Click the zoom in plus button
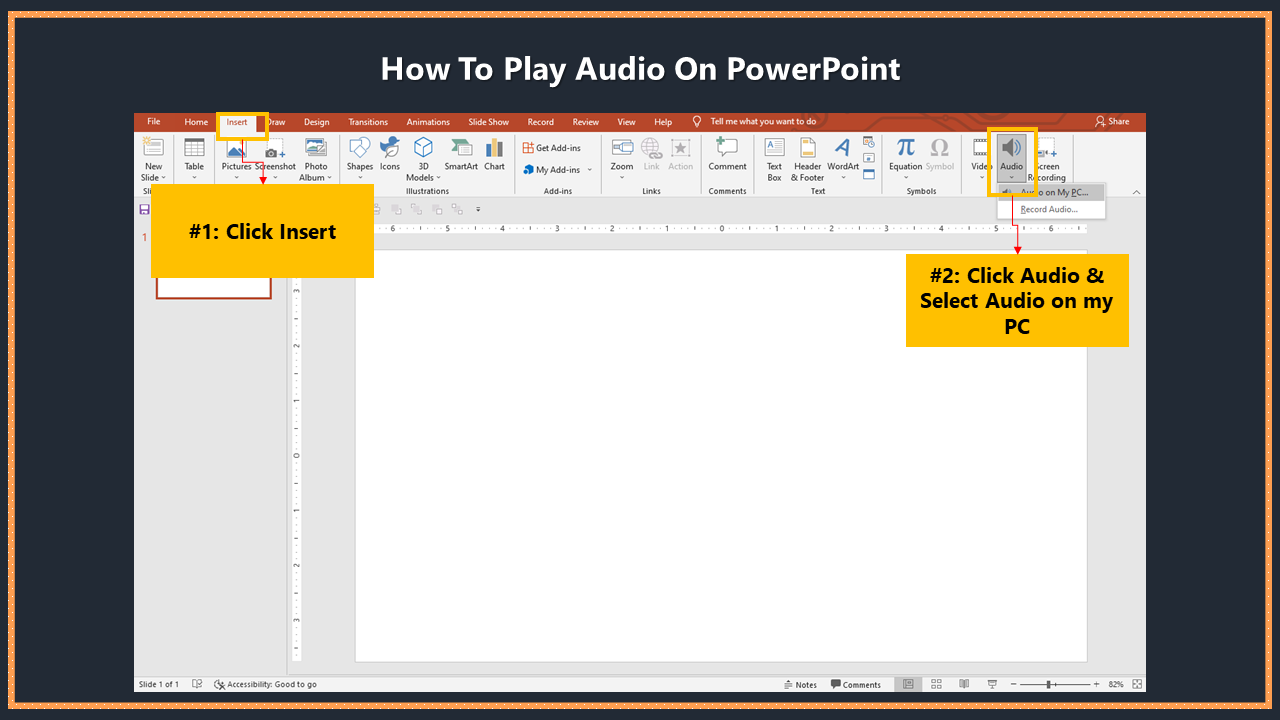Viewport: 1280px width, 720px height. pyautogui.click(x=1096, y=684)
